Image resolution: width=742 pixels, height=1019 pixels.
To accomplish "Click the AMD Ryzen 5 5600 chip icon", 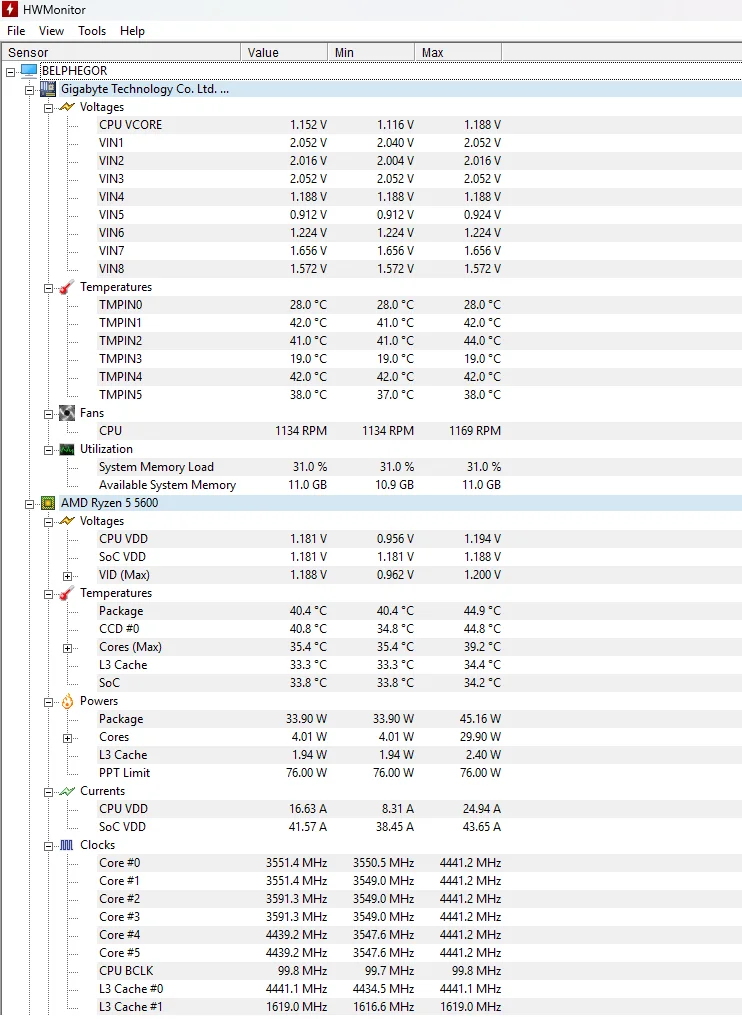I will 47,503.
